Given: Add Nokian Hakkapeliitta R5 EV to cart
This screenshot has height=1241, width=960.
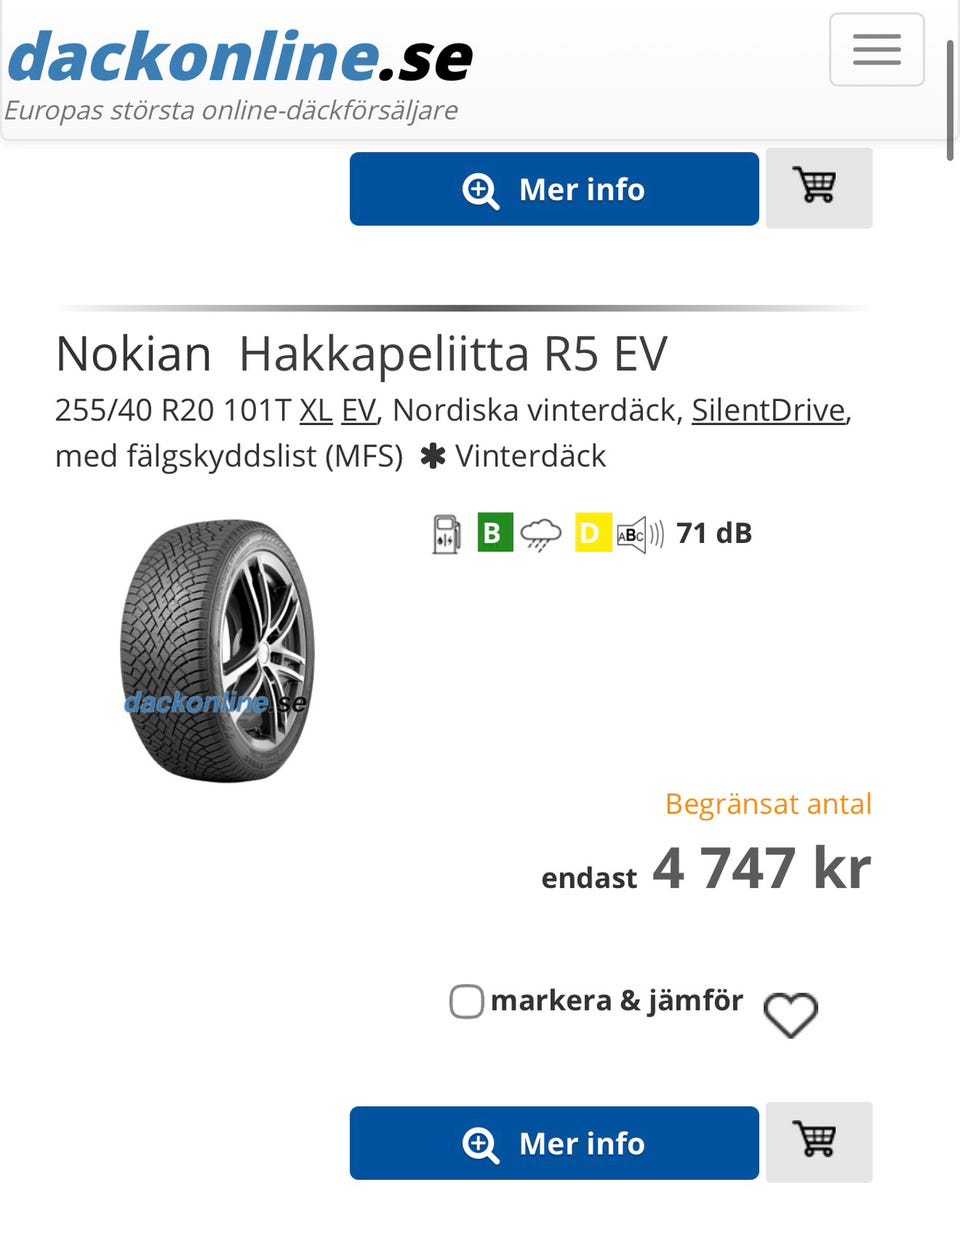Looking at the screenshot, I should coord(819,1142).
